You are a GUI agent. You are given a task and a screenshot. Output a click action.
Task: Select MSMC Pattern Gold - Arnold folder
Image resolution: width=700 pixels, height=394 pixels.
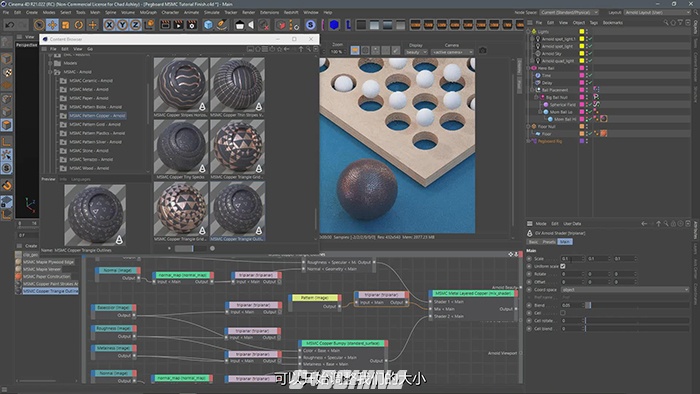[94, 124]
